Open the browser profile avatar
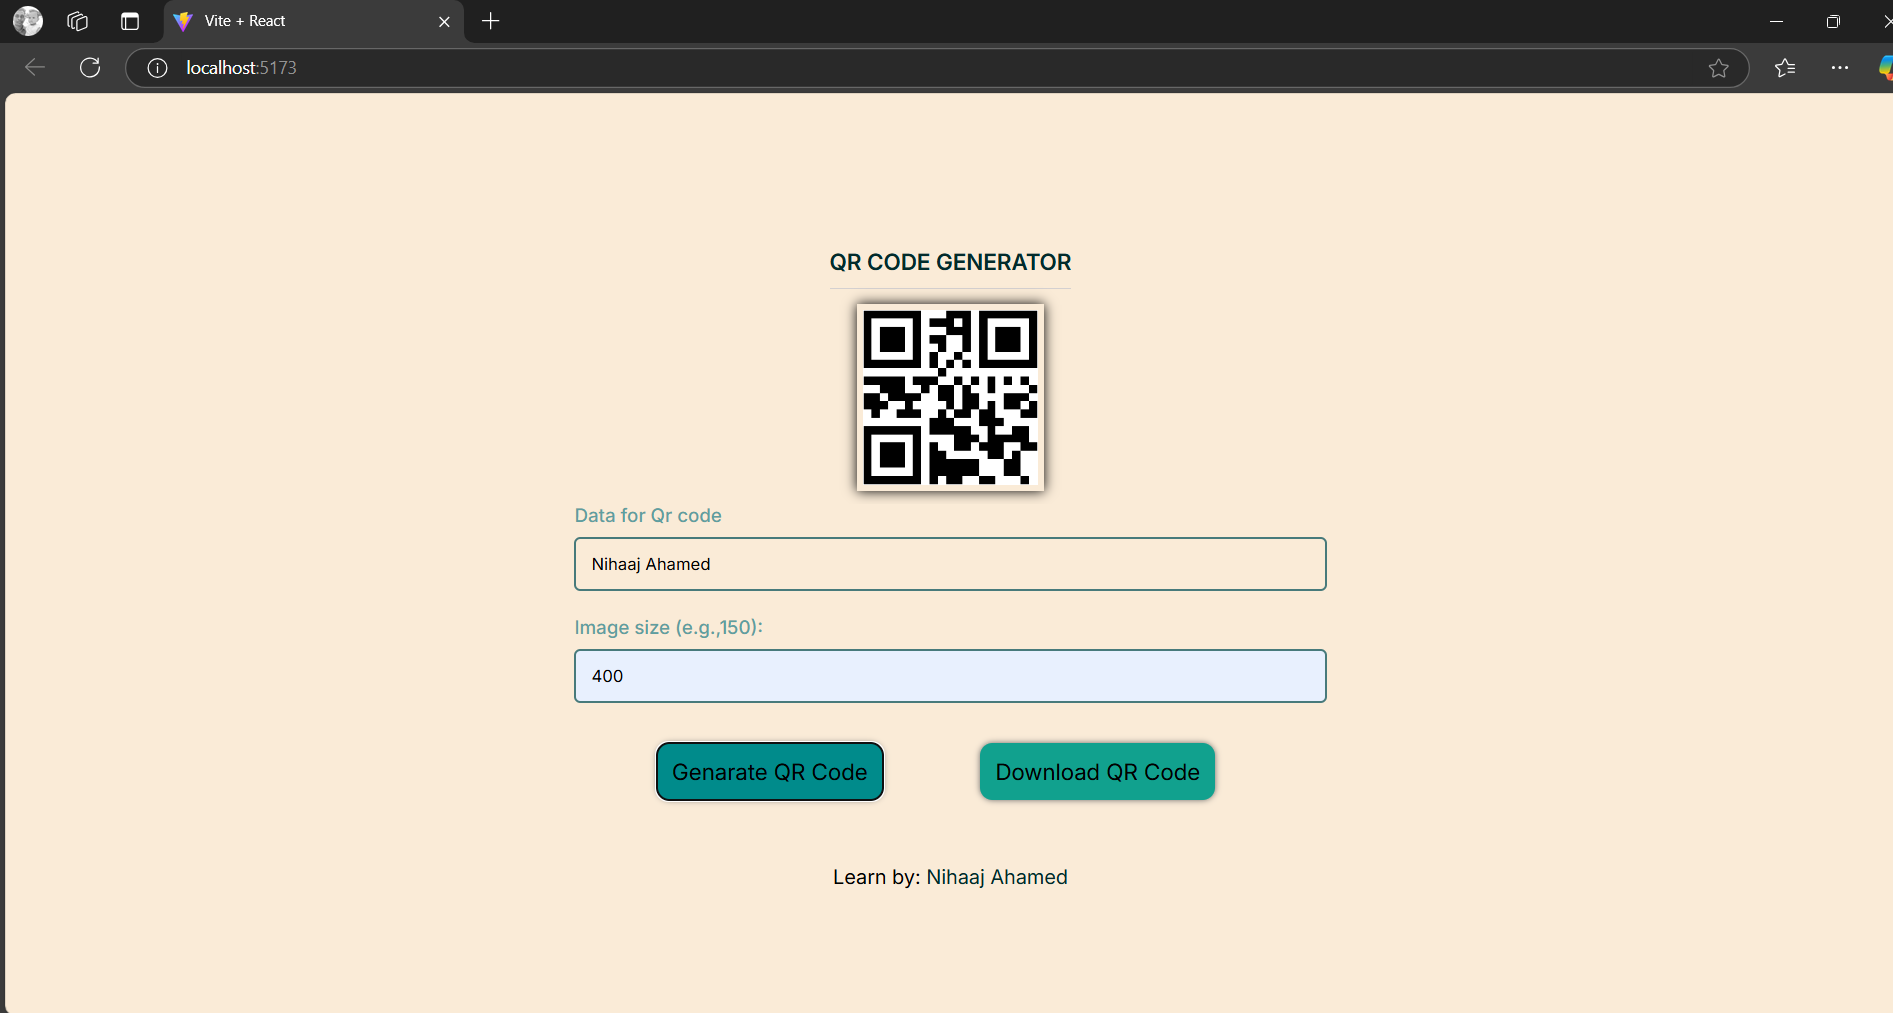1893x1013 pixels. pos(28,21)
